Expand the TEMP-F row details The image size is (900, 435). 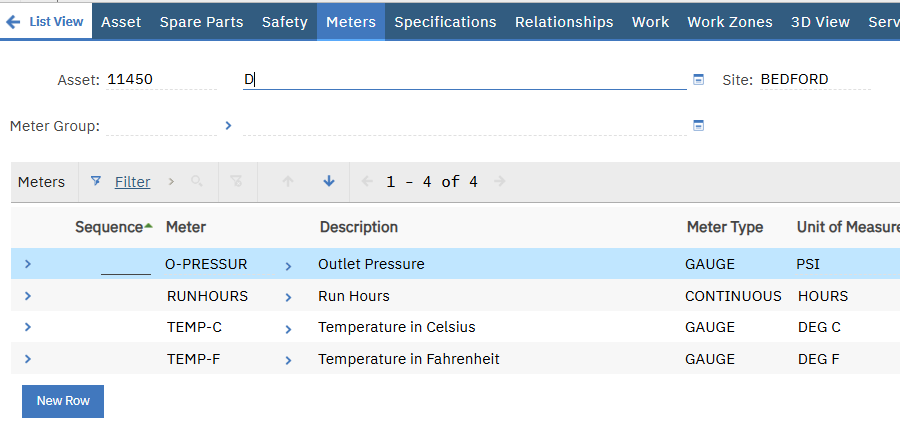pos(28,359)
